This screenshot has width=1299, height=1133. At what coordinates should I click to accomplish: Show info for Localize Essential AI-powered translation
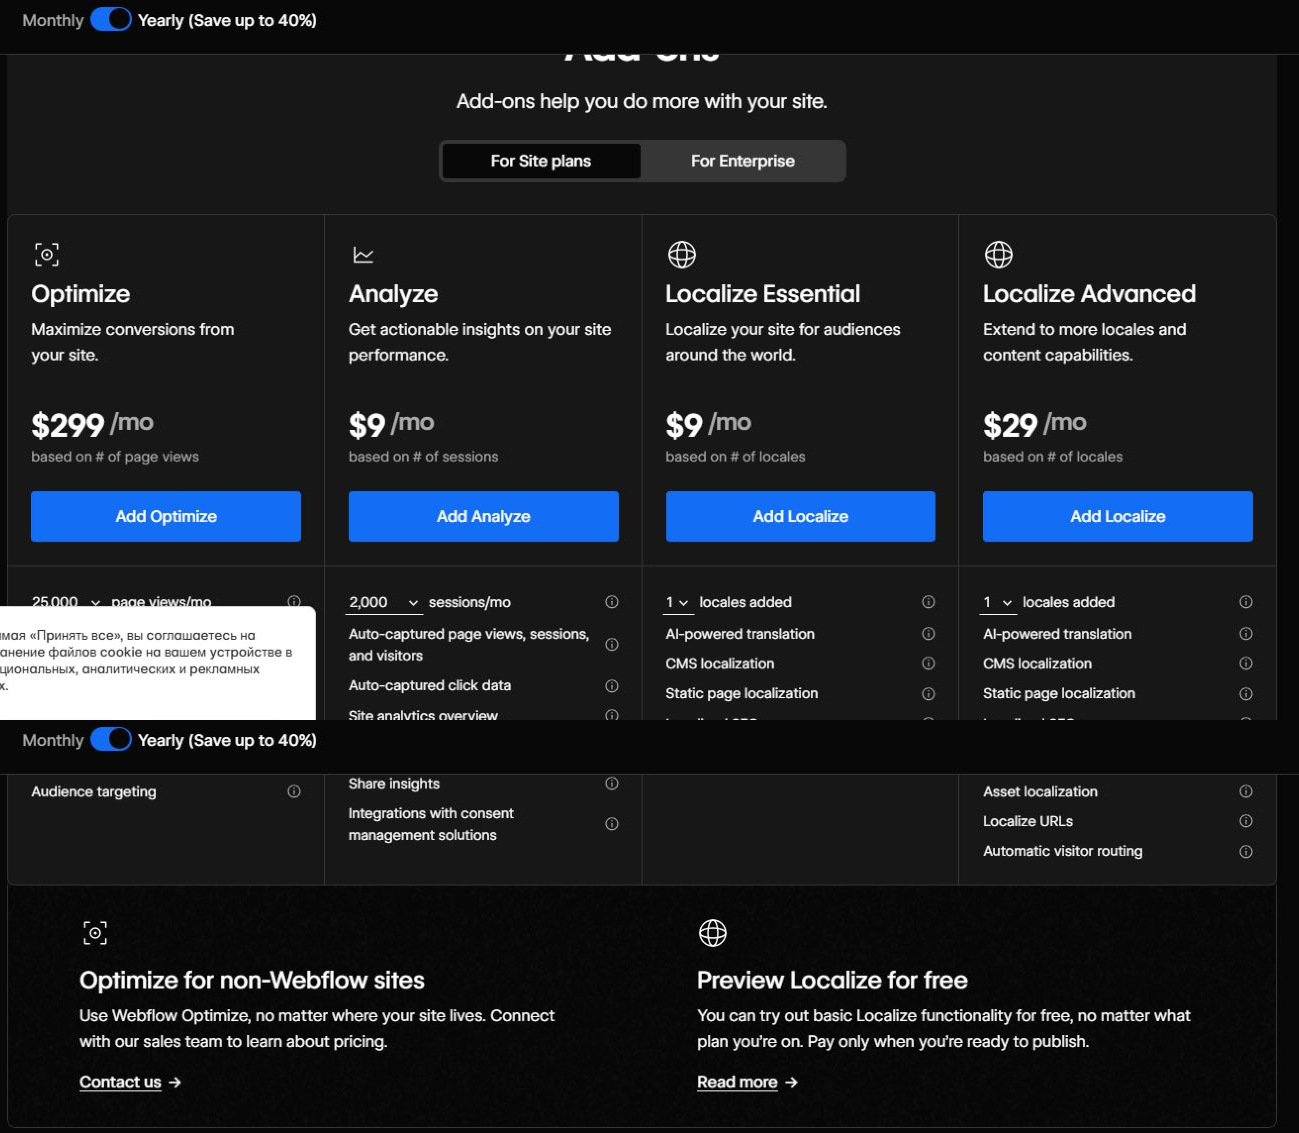pyautogui.click(x=928, y=634)
